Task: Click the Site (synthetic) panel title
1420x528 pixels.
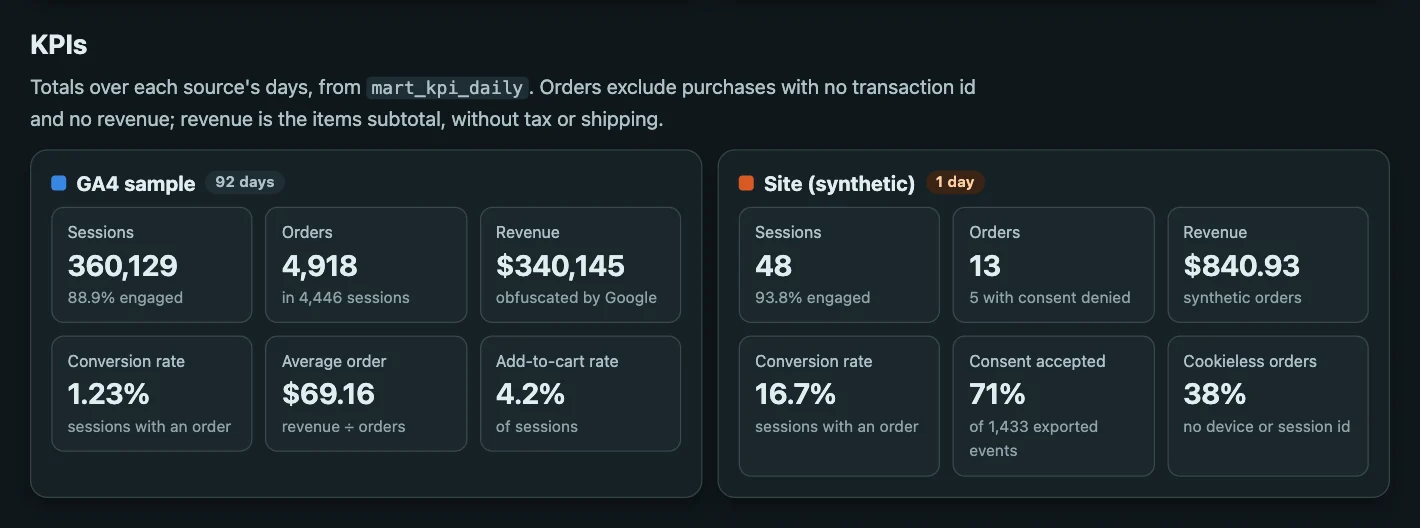Action: point(839,184)
